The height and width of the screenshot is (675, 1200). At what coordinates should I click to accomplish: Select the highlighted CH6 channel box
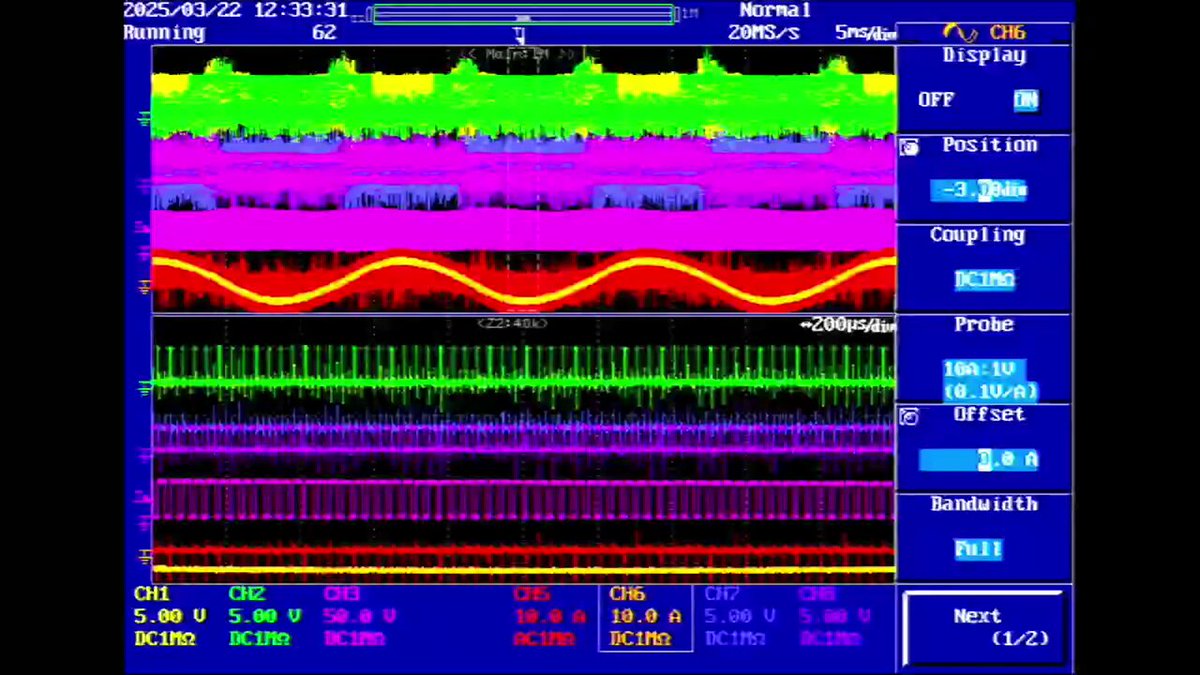pos(645,617)
